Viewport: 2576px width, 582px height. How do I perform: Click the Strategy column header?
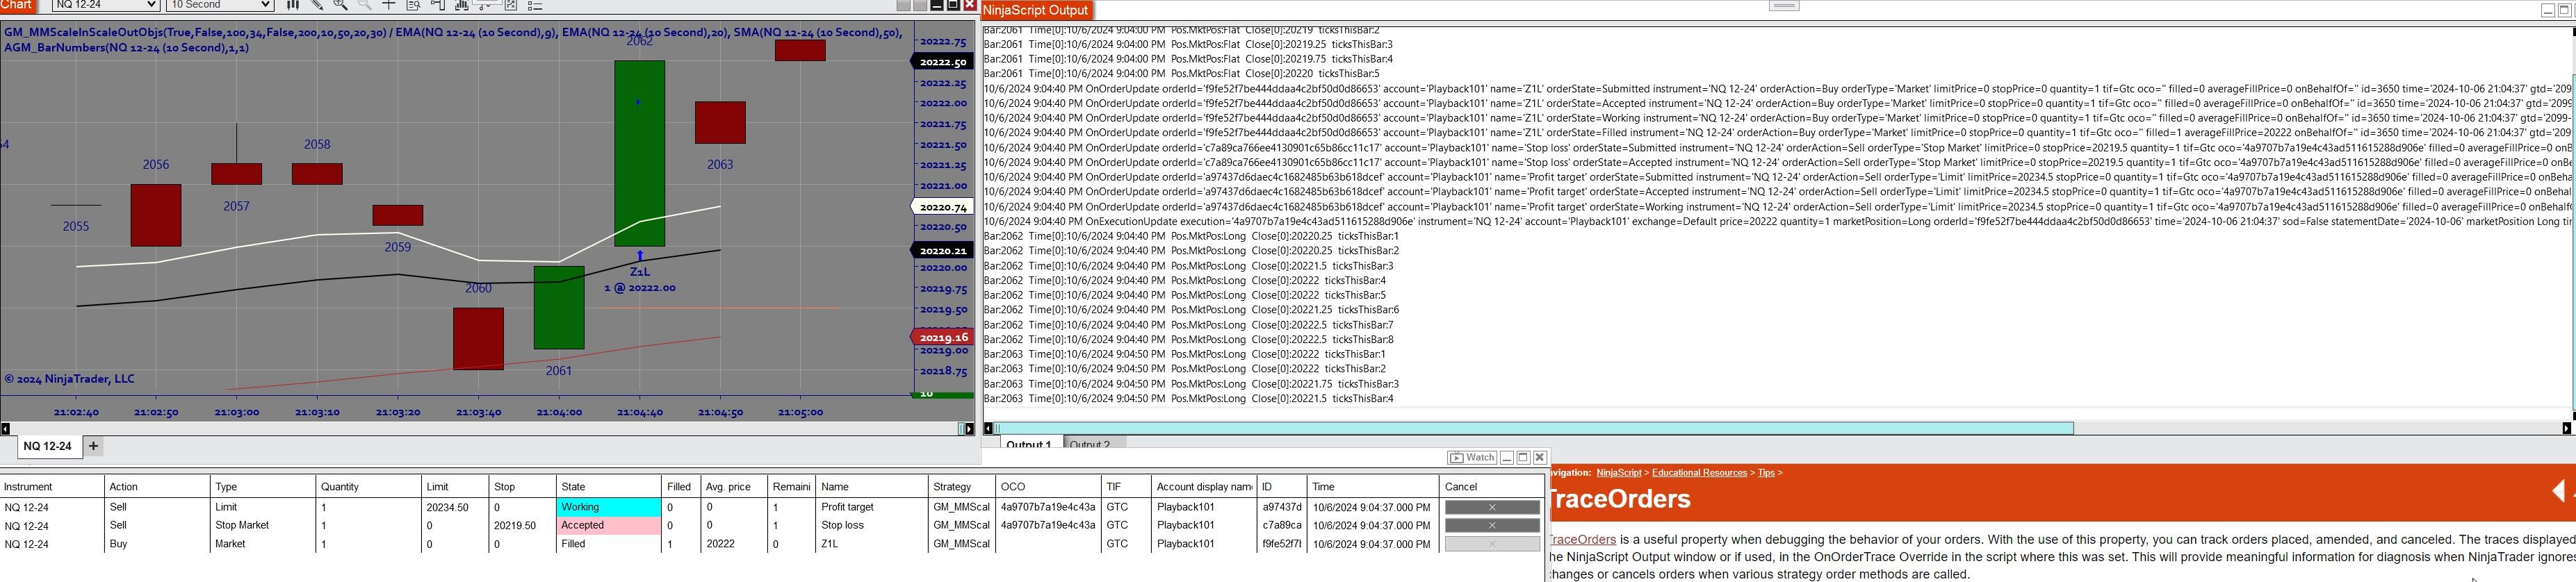click(x=961, y=487)
